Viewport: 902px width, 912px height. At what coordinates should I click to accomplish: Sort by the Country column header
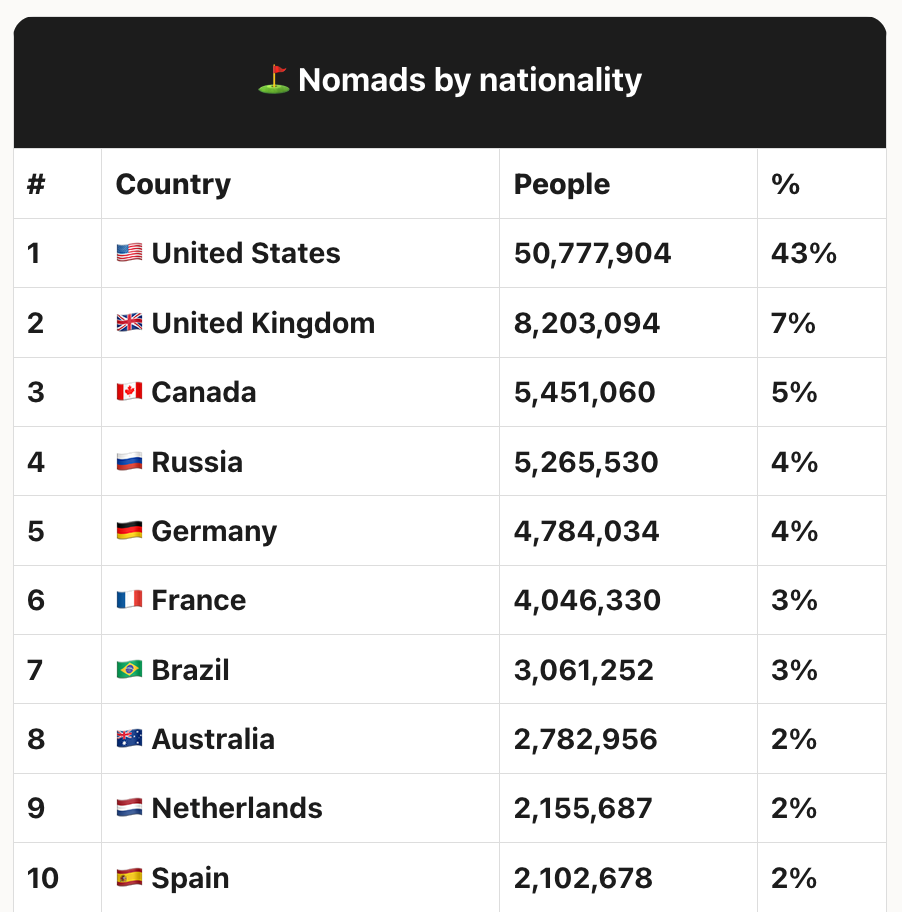[173, 184]
